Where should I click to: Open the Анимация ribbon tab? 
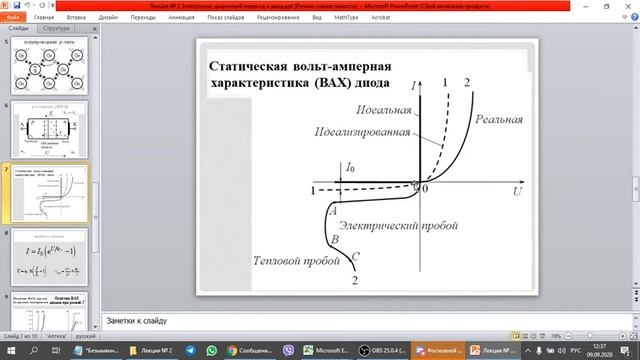pos(181,18)
